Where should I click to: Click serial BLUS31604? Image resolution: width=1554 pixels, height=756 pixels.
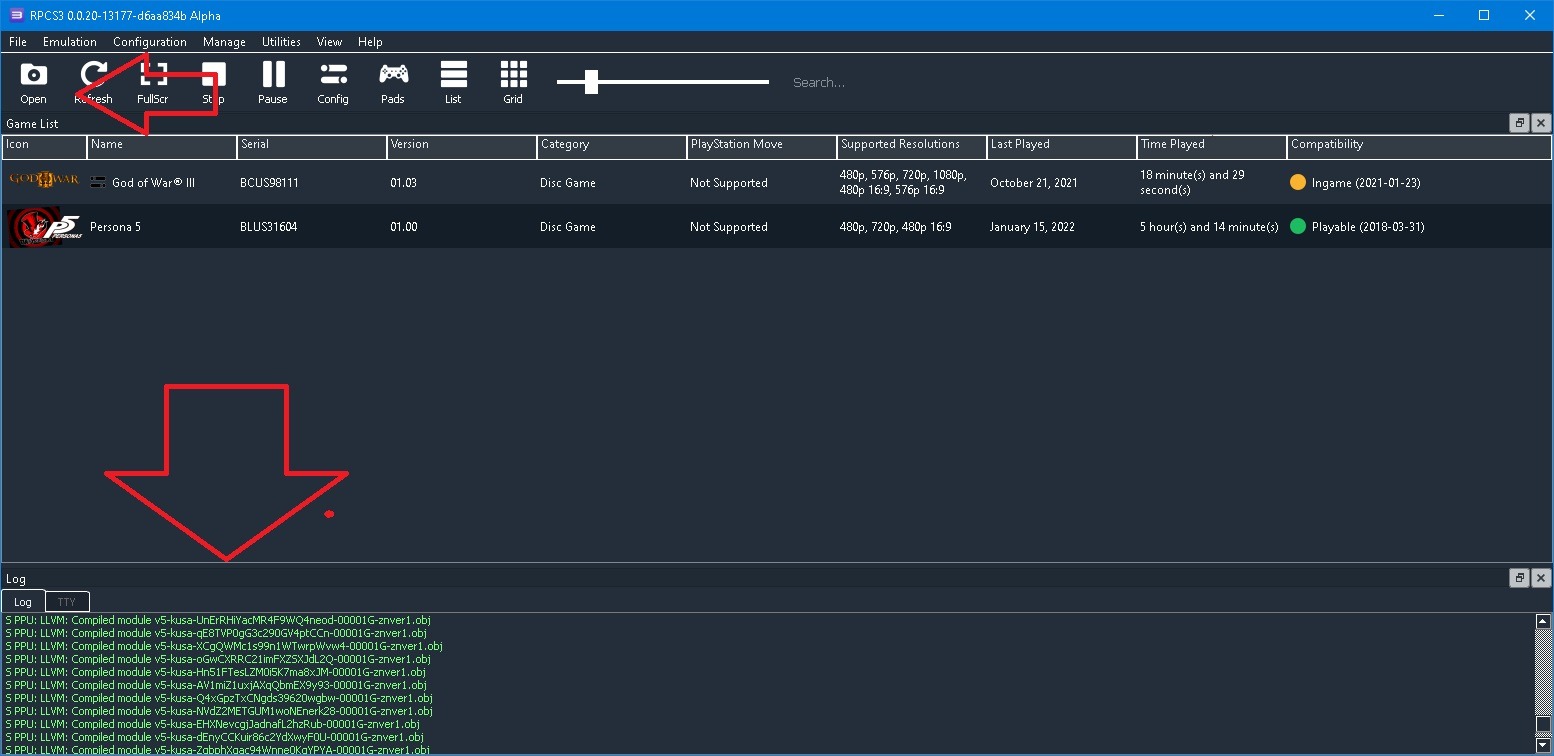coord(268,227)
